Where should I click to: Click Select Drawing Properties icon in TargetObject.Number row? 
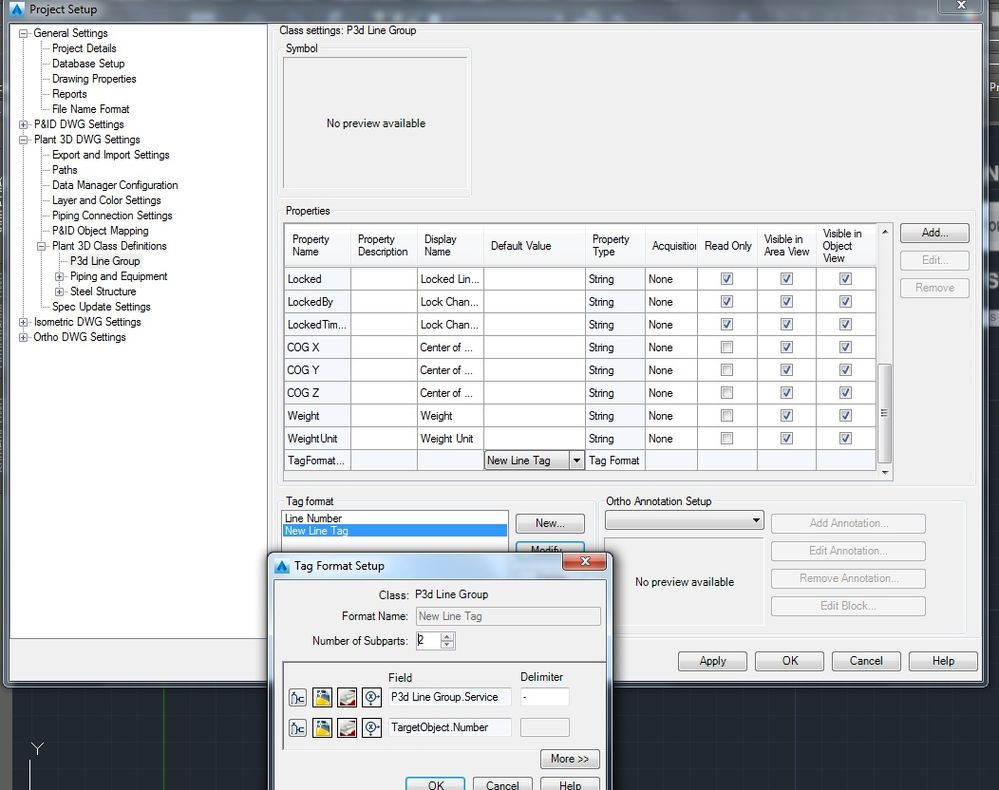322,728
